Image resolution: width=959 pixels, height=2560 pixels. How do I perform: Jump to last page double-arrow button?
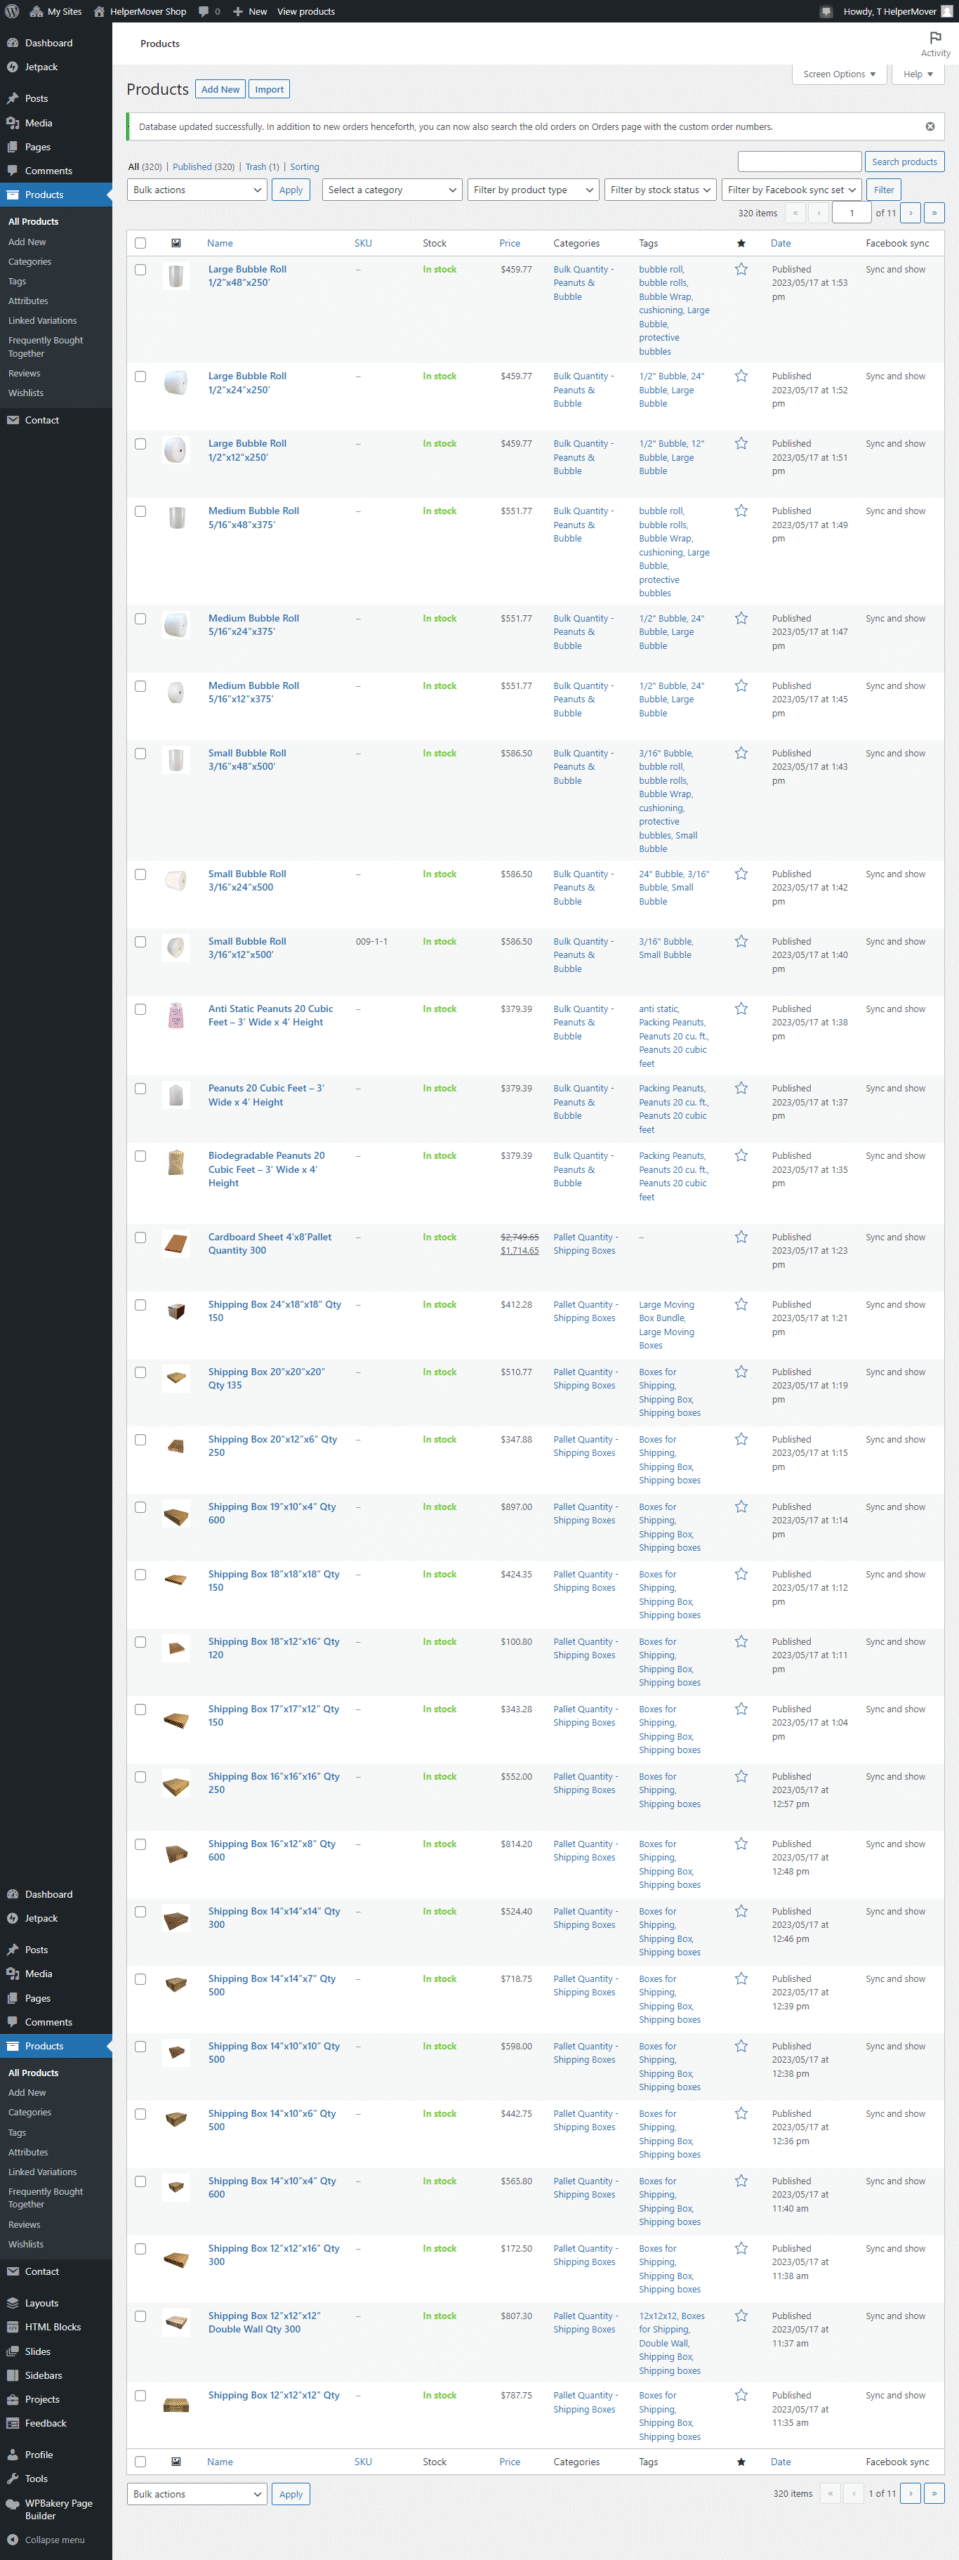[x=934, y=213]
